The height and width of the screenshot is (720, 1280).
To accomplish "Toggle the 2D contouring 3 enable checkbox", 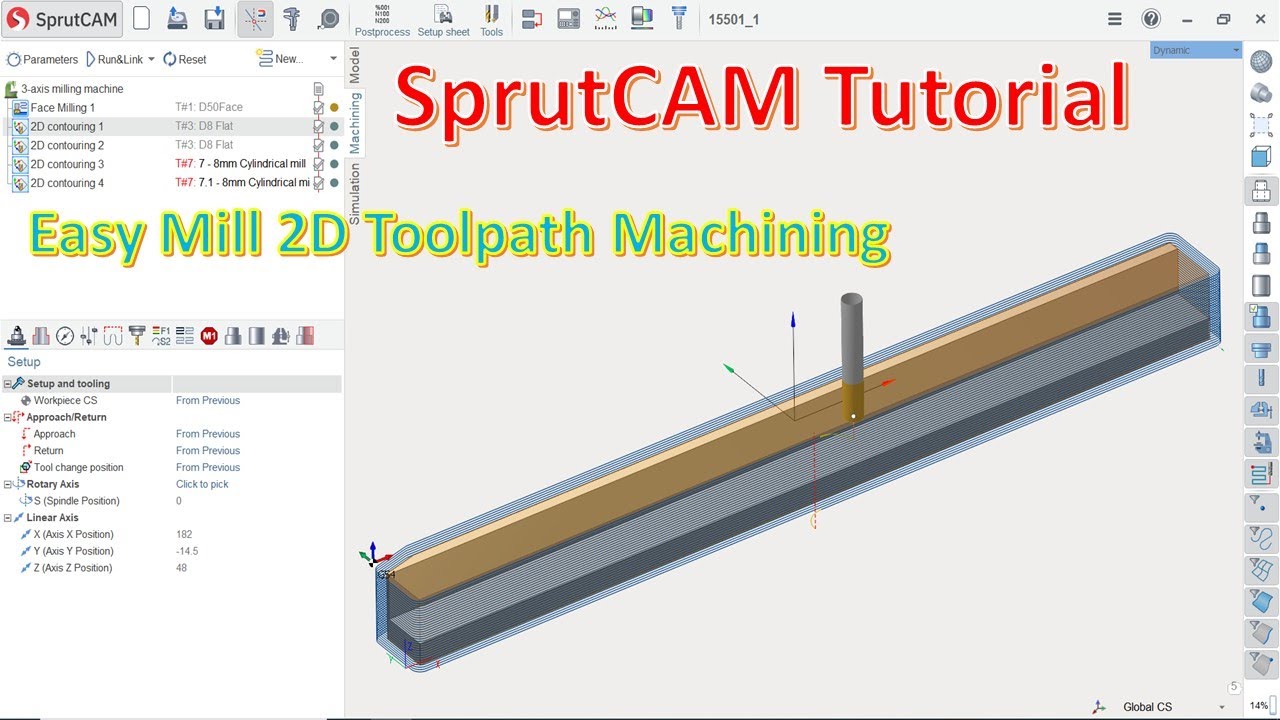I will point(318,164).
